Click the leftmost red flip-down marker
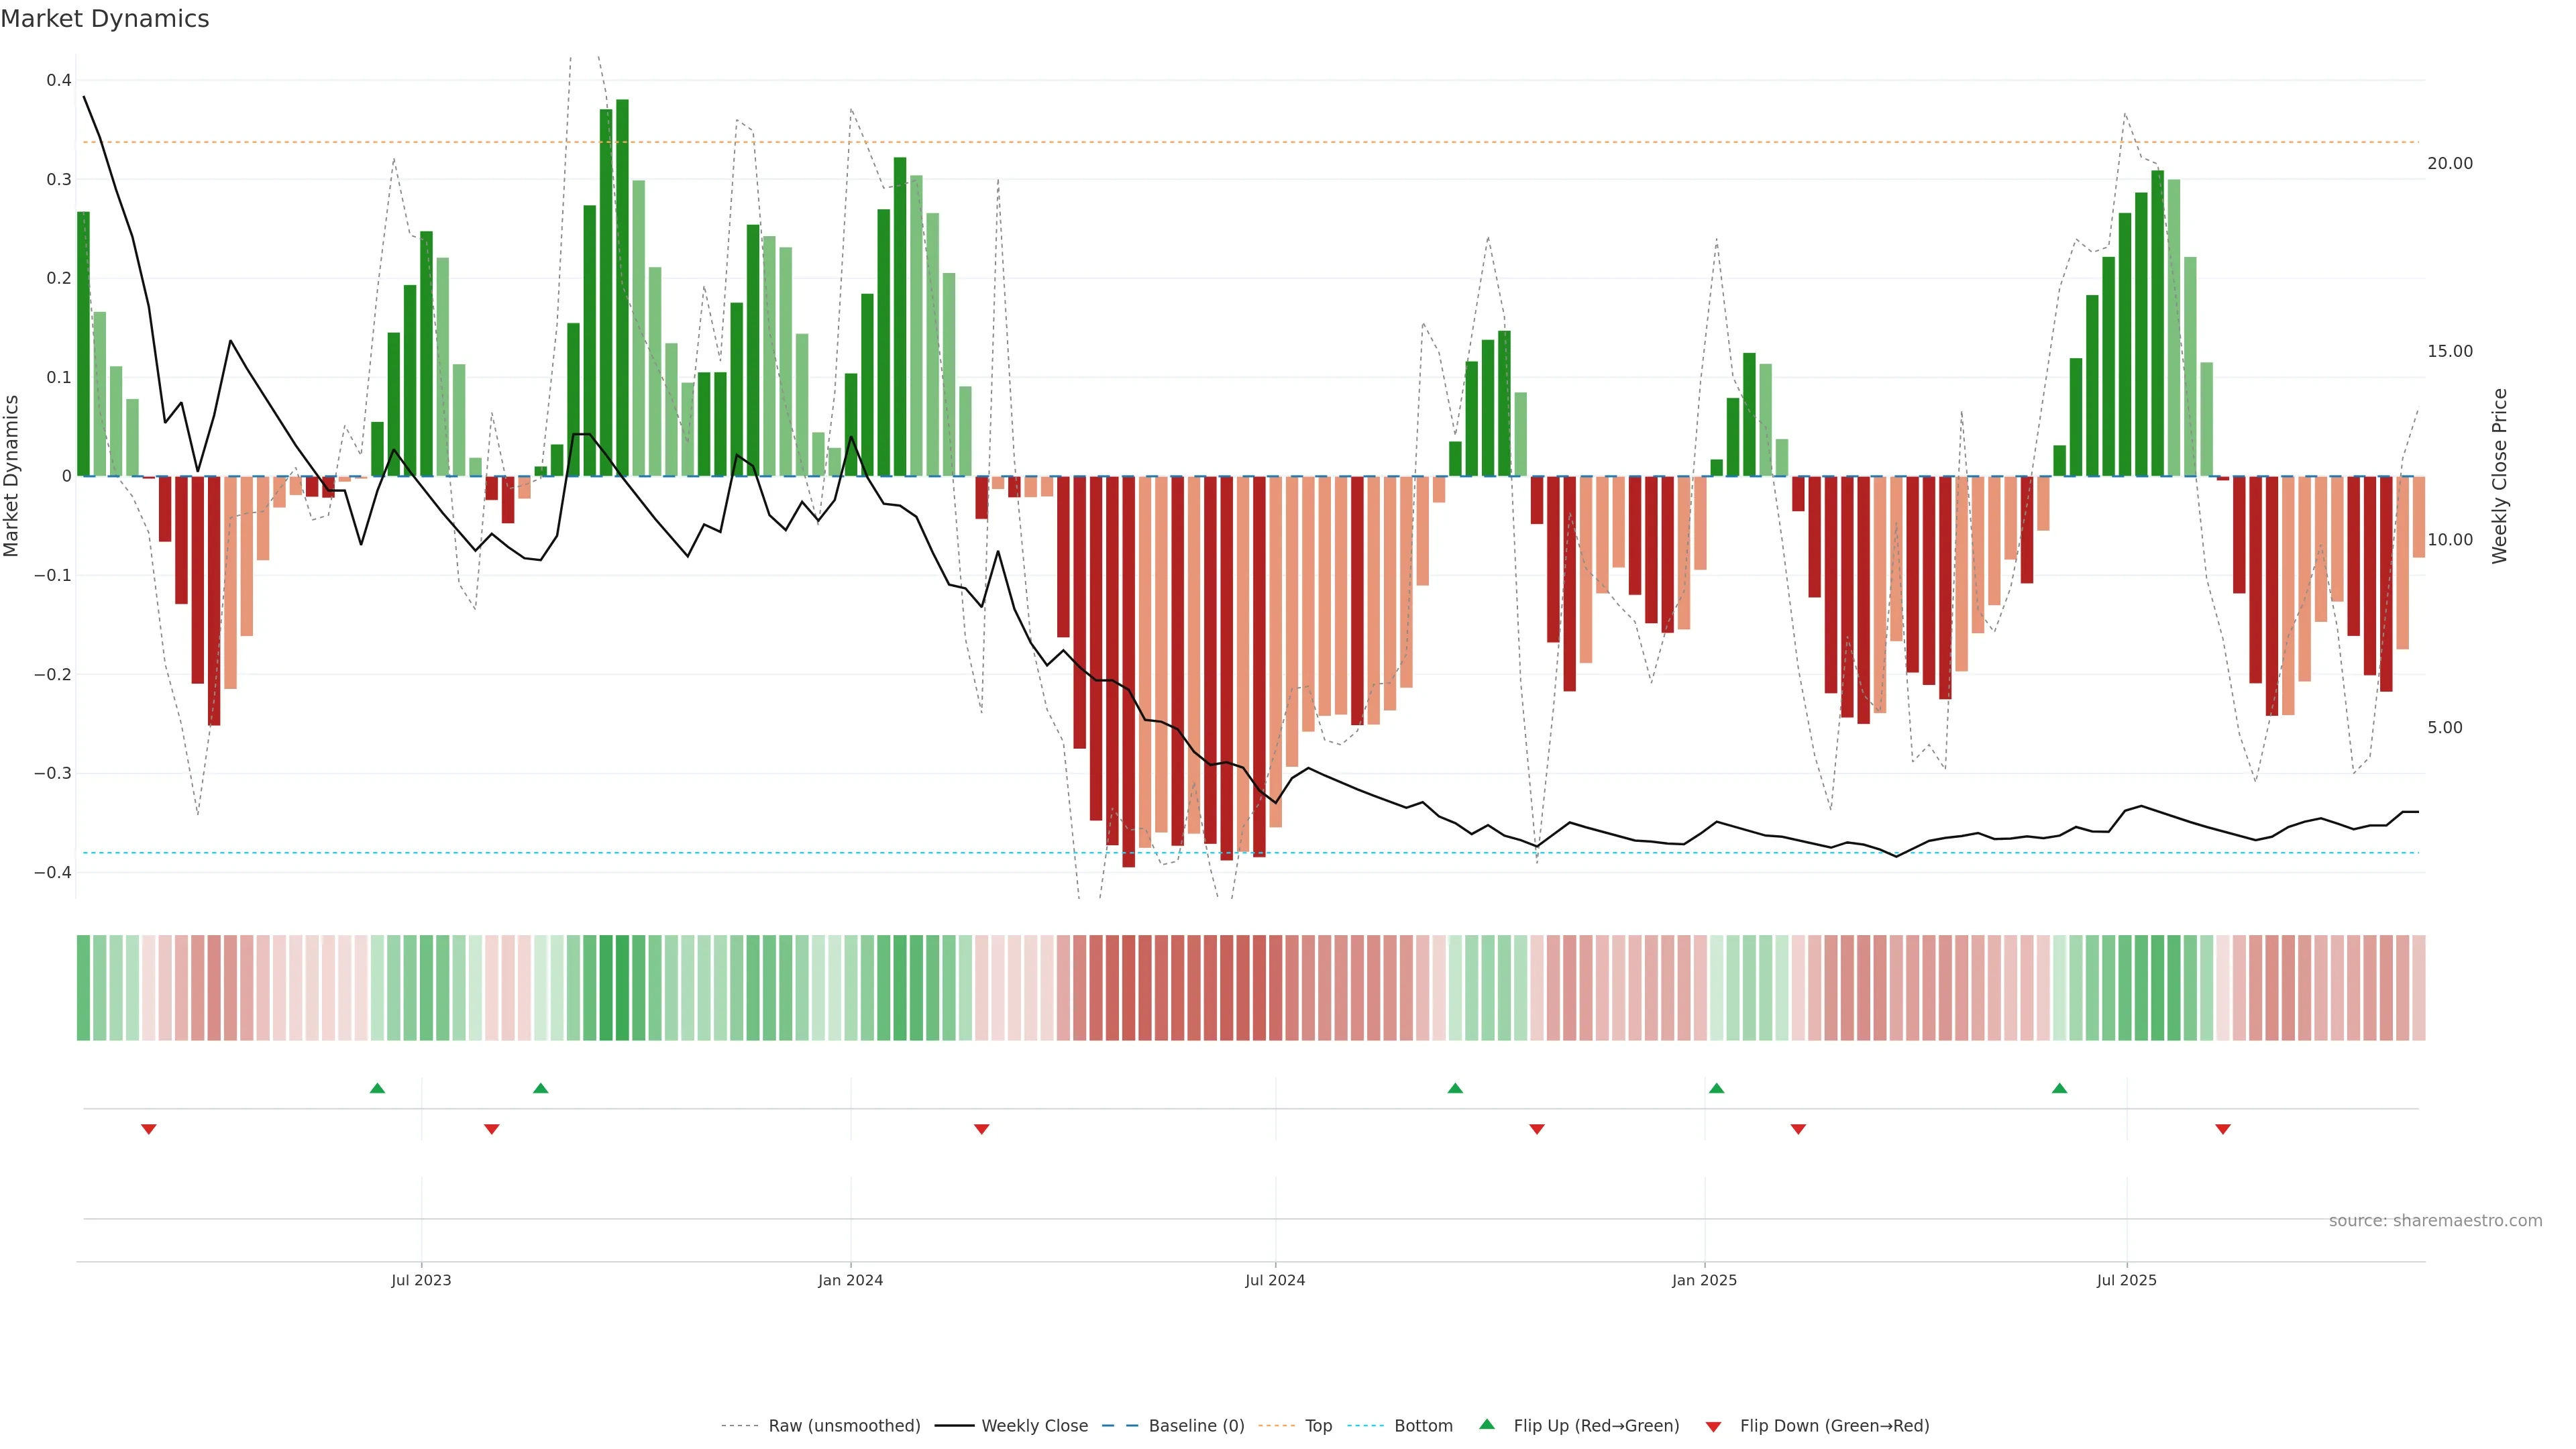 click(x=149, y=1129)
